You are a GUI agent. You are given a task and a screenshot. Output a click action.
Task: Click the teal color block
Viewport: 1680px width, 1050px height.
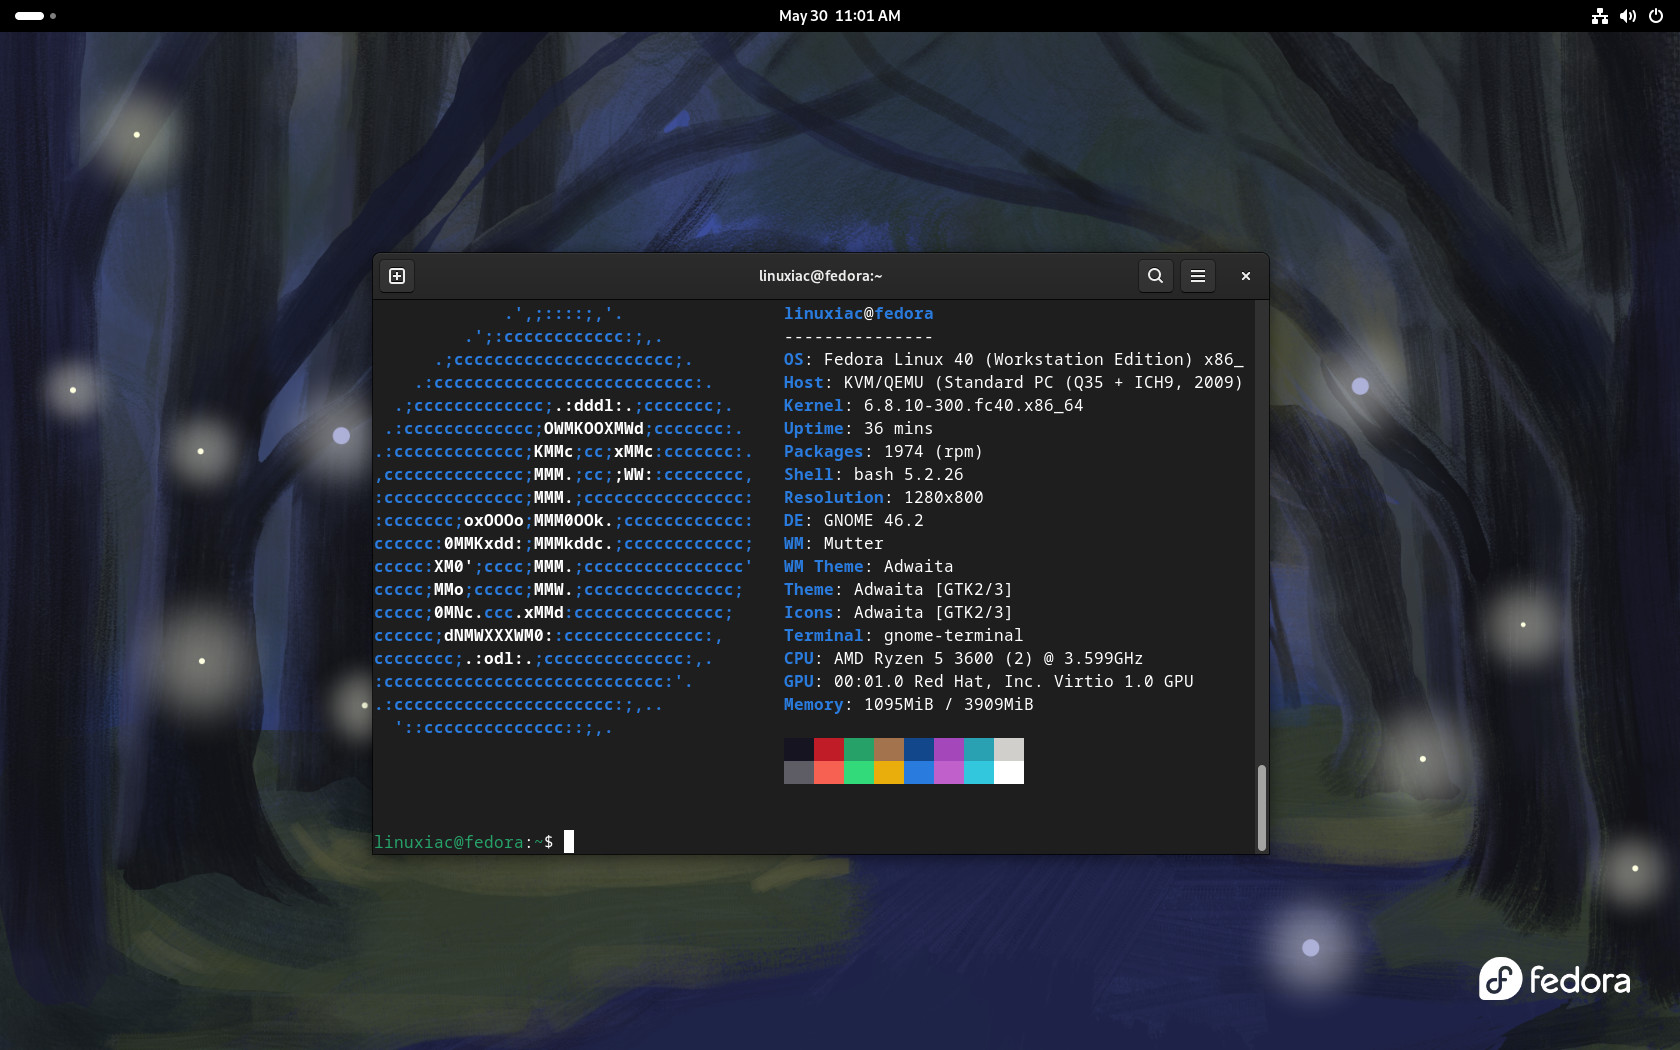(x=979, y=749)
